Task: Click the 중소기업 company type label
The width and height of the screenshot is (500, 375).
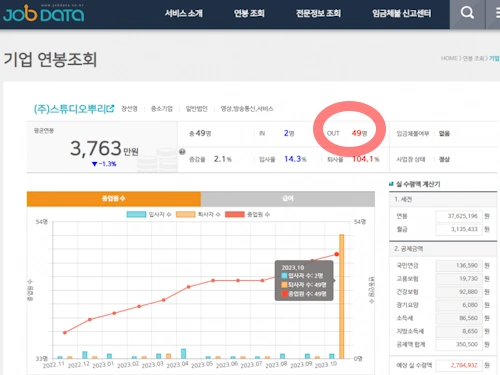Action: coord(162,109)
